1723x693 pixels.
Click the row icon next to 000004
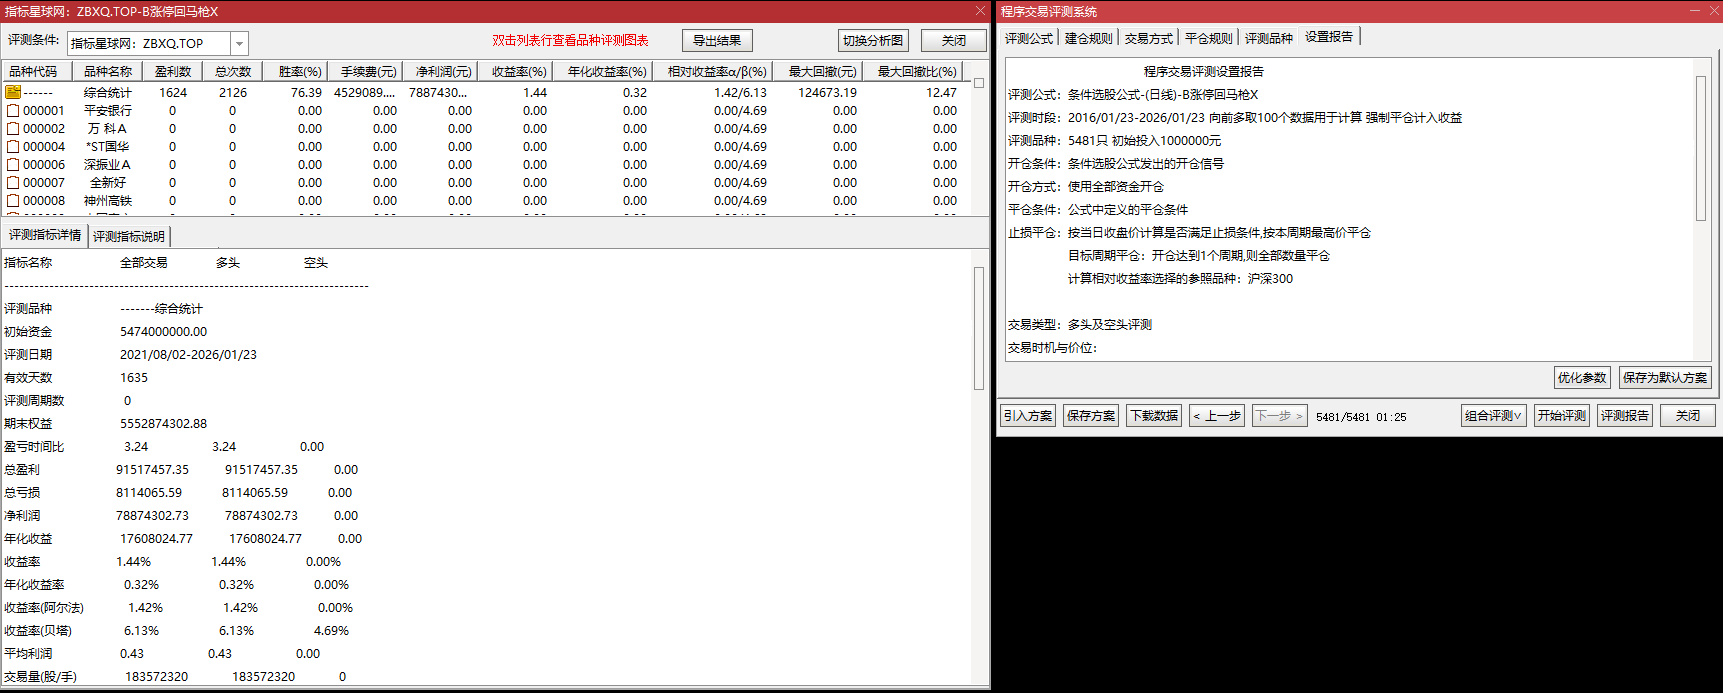point(13,147)
